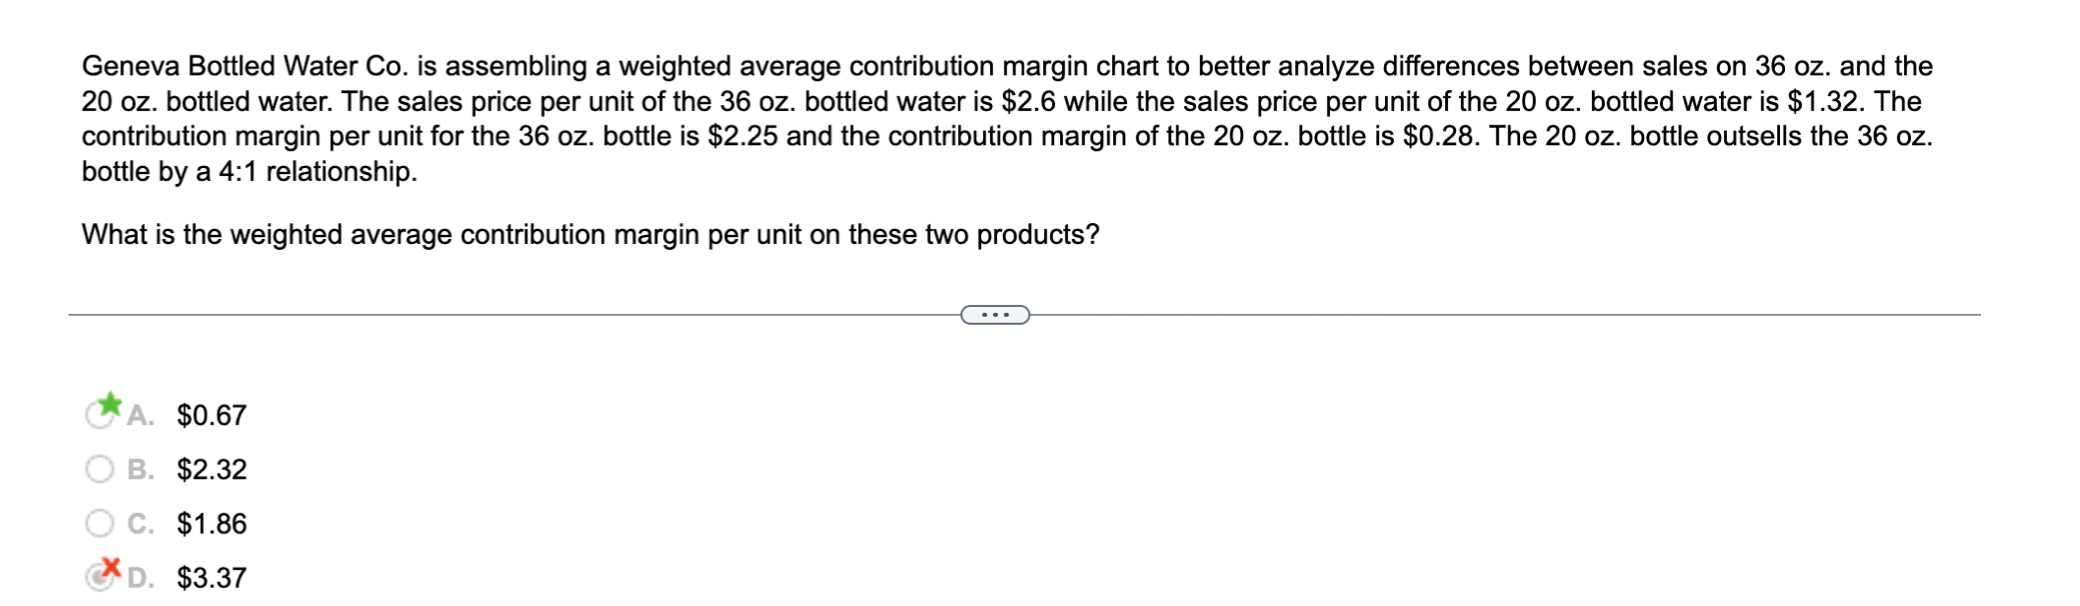Image resolution: width=2080 pixels, height=606 pixels.
Task: Select the radio button for answer D
Action: [x=100, y=576]
